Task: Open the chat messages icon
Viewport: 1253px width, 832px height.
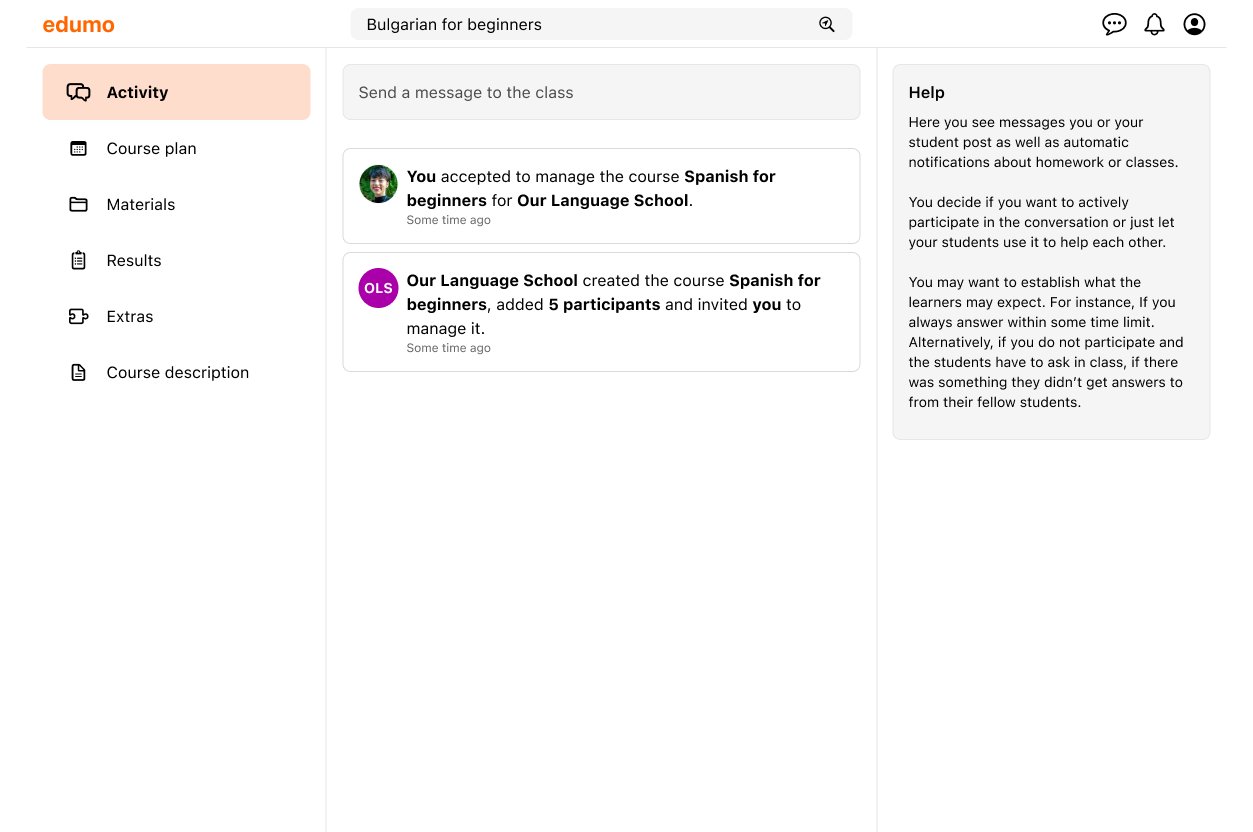Action: 1114,24
